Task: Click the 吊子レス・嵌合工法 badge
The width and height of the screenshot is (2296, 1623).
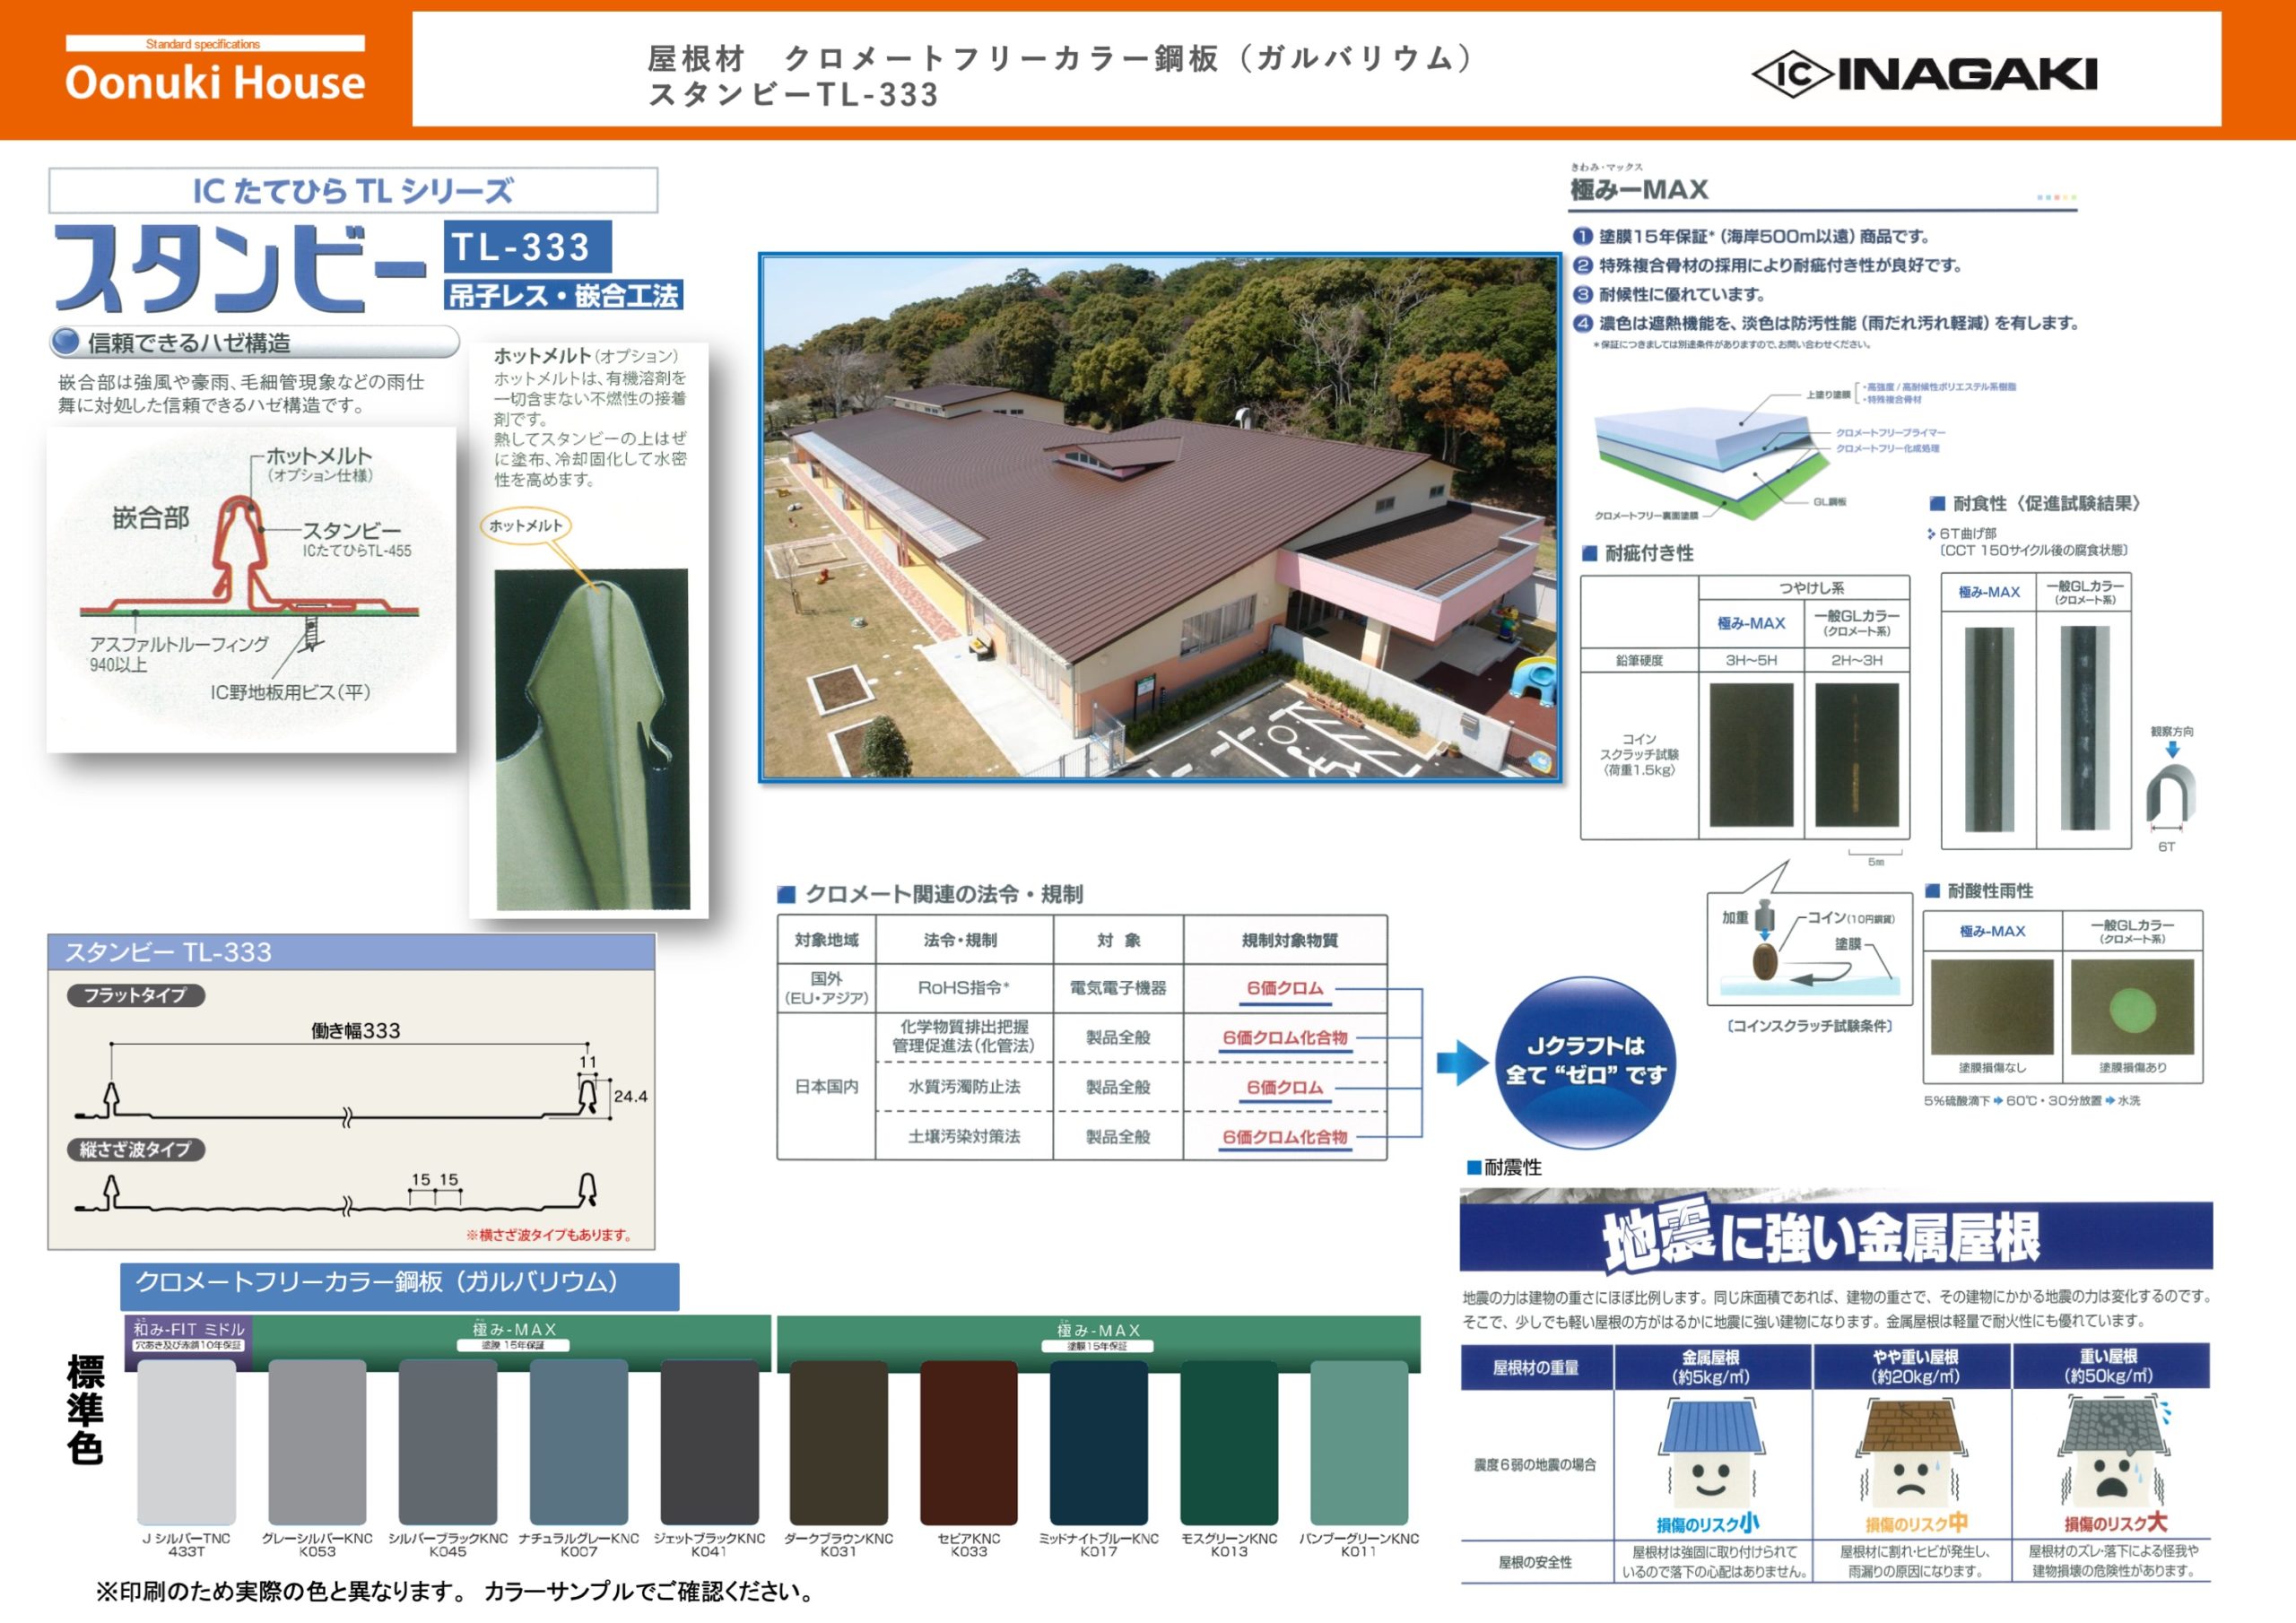Action: [x=564, y=295]
